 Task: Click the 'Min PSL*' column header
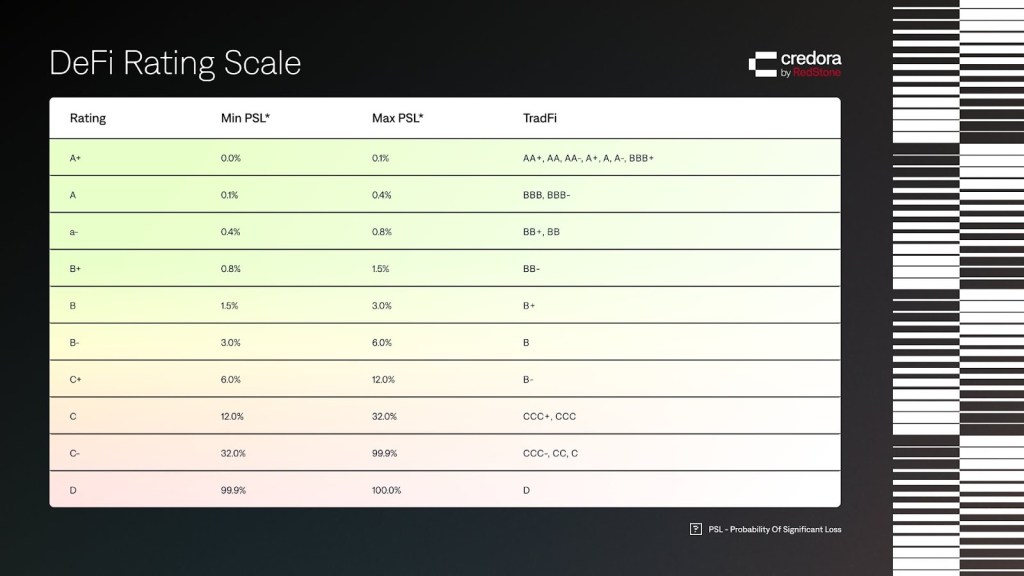[x=245, y=118]
